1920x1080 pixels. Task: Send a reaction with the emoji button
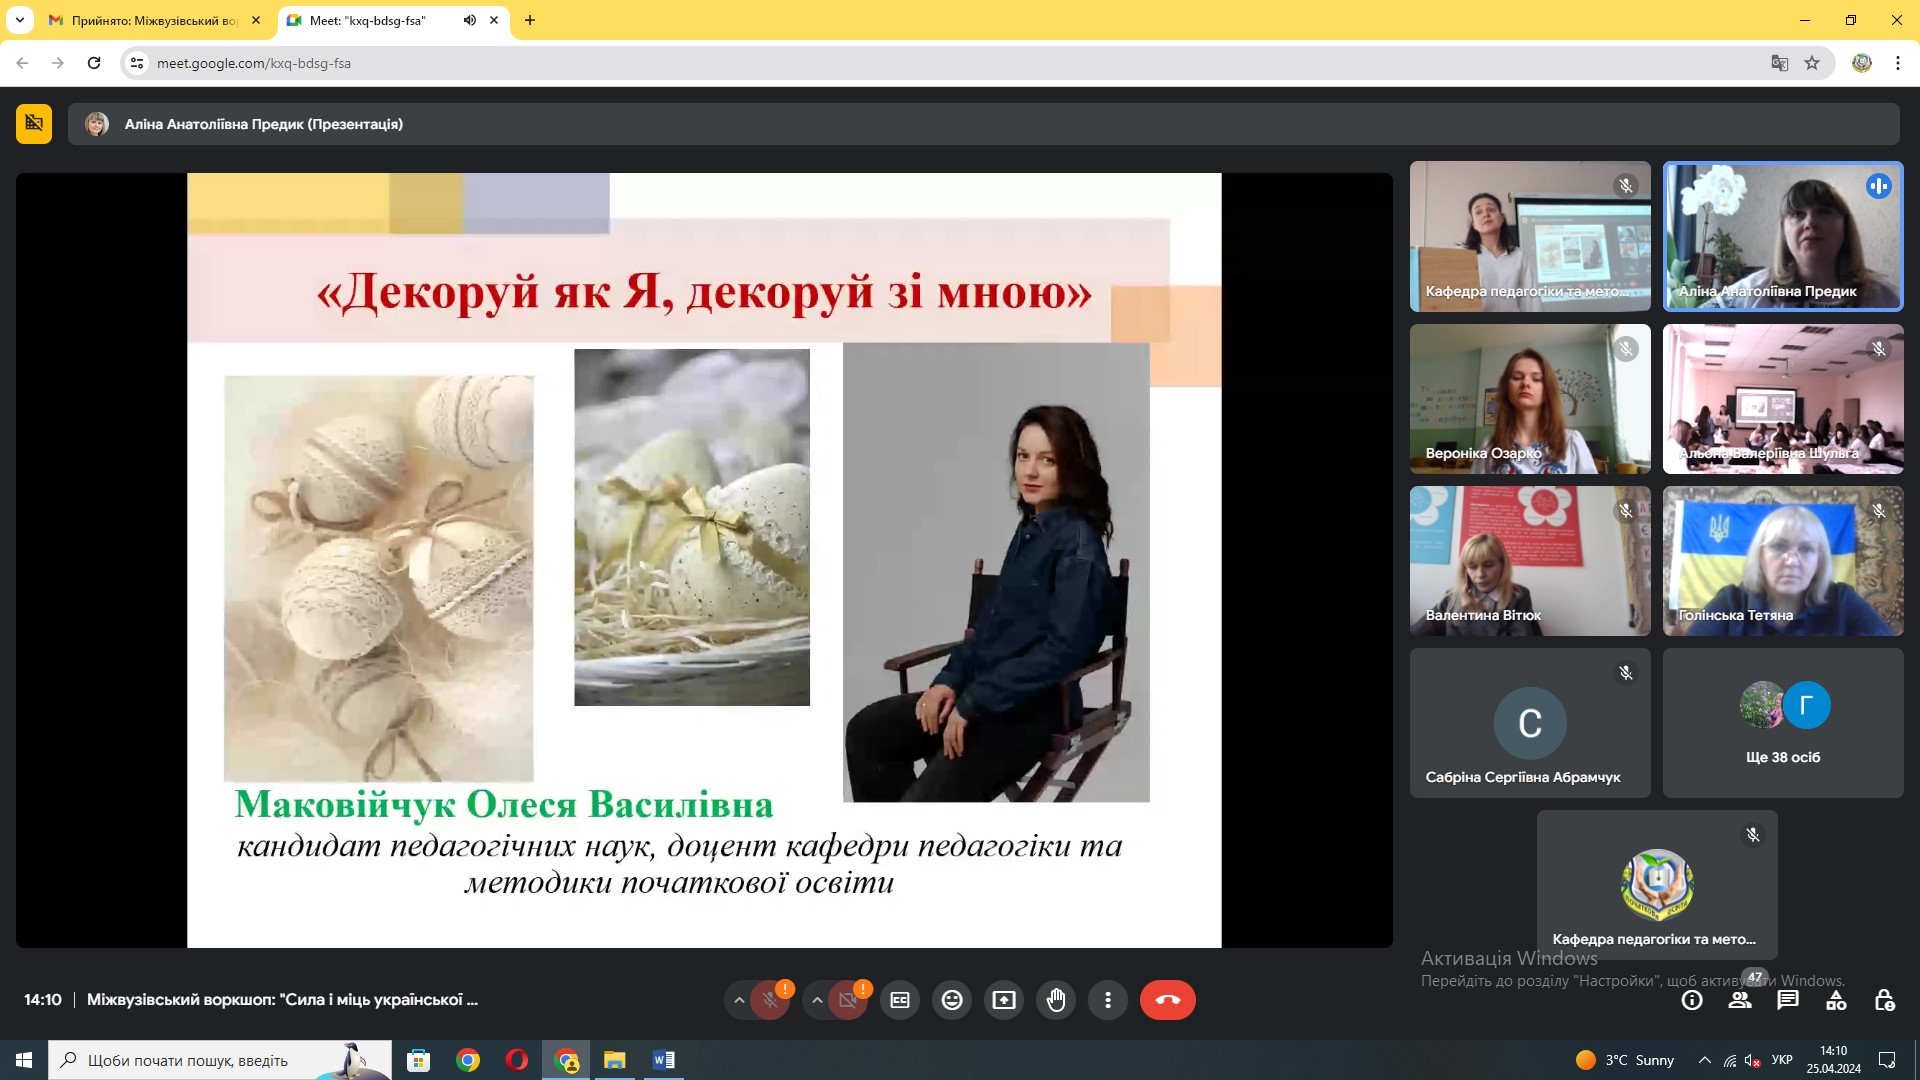click(952, 1000)
